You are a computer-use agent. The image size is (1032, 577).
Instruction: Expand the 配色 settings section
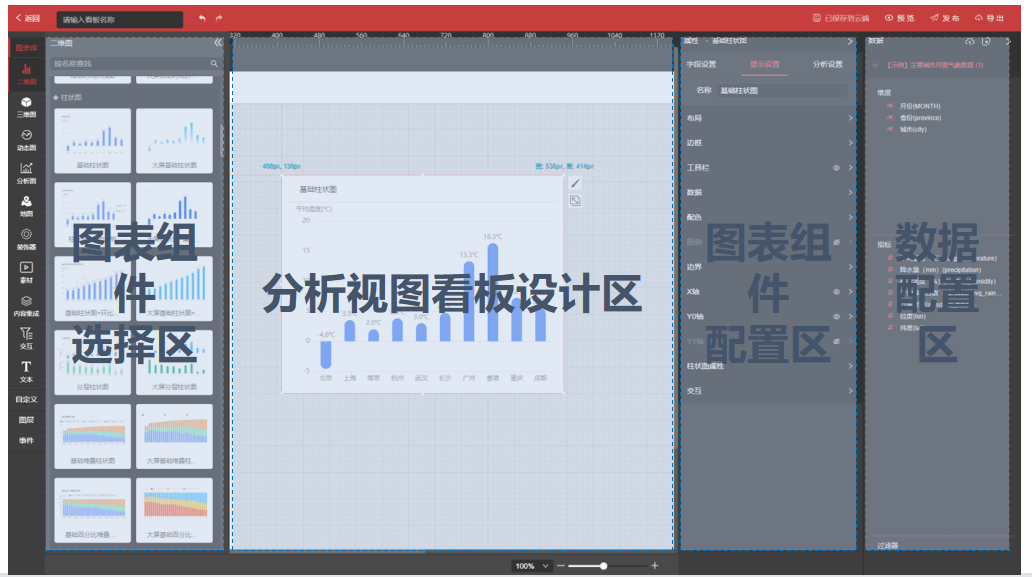click(x=768, y=217)
